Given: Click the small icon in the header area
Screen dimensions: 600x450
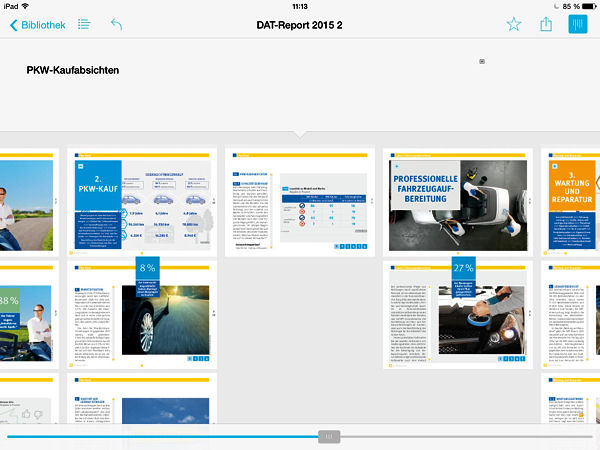Looking at the screenshot, I should (x=482, y=61).
